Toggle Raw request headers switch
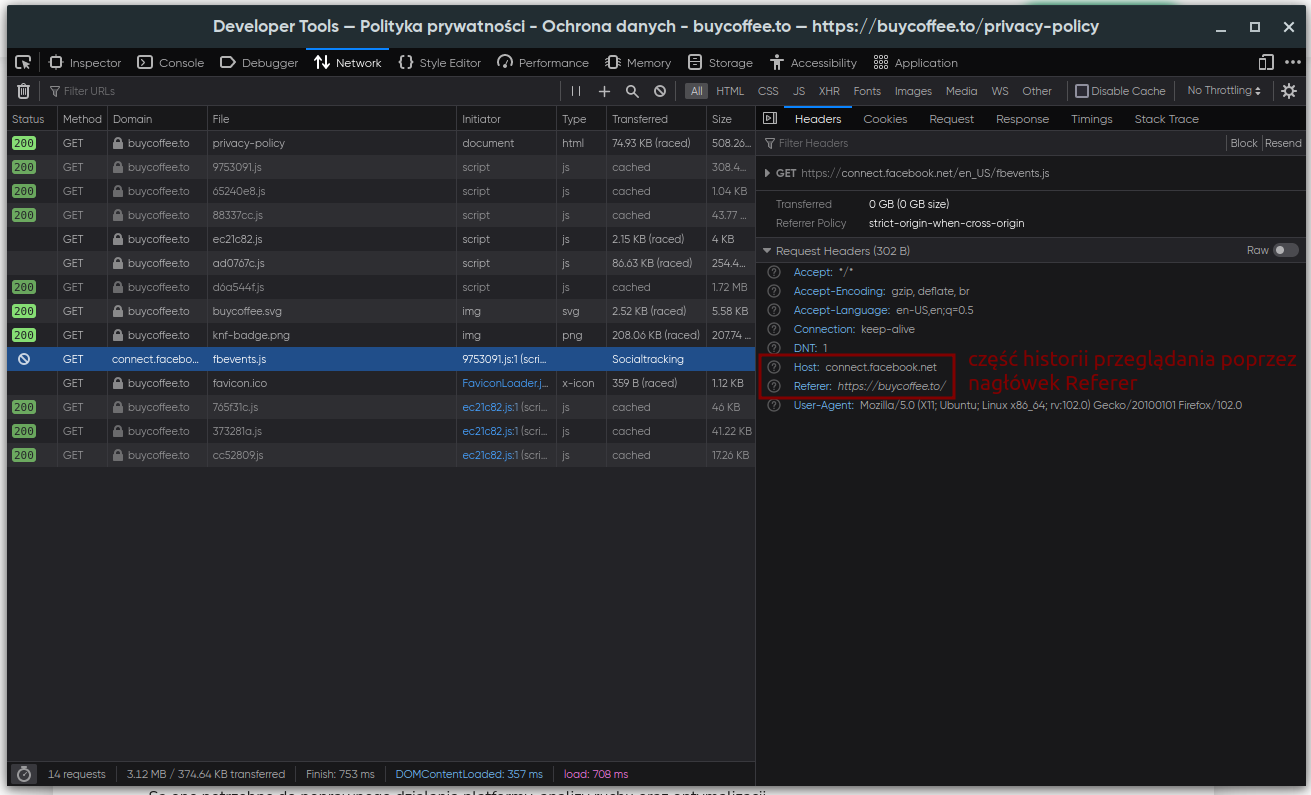The image size is (1311, 795). (x=1286, y=250)
